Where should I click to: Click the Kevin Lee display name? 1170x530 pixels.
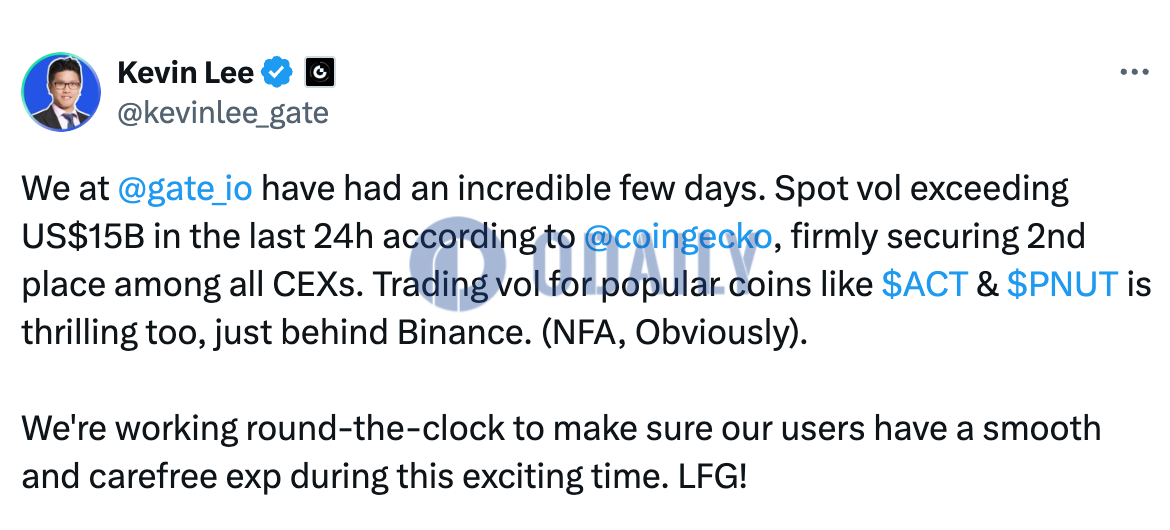[x=185, y=72]
